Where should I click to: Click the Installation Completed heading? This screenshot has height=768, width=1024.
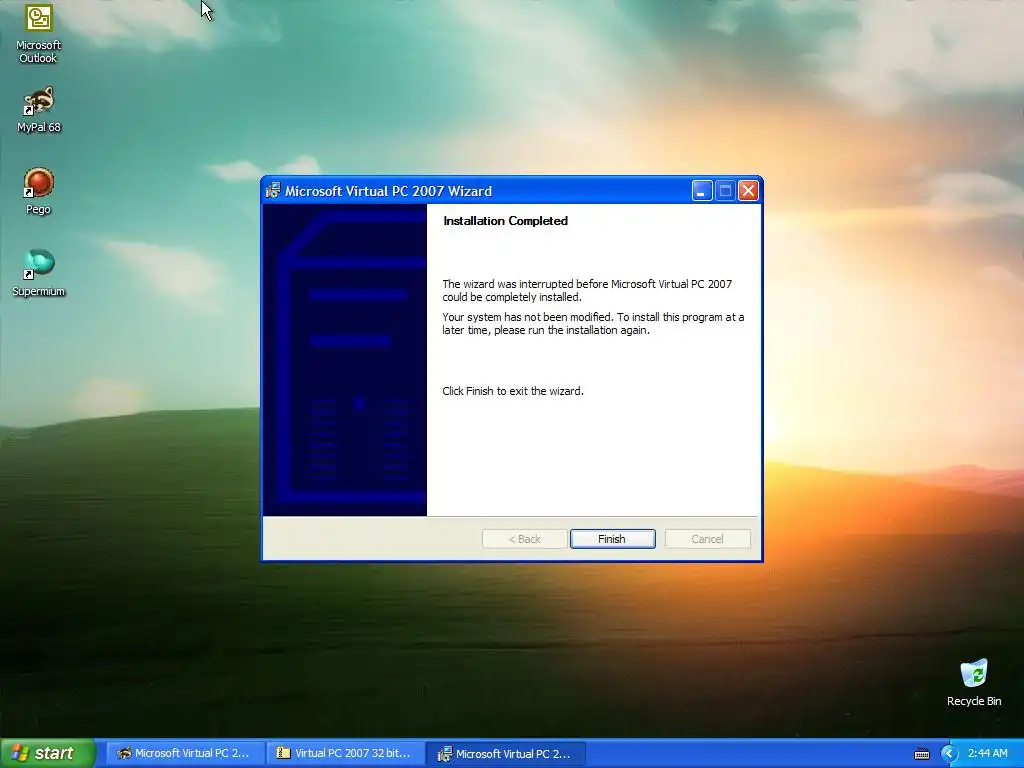coord(505,221)
